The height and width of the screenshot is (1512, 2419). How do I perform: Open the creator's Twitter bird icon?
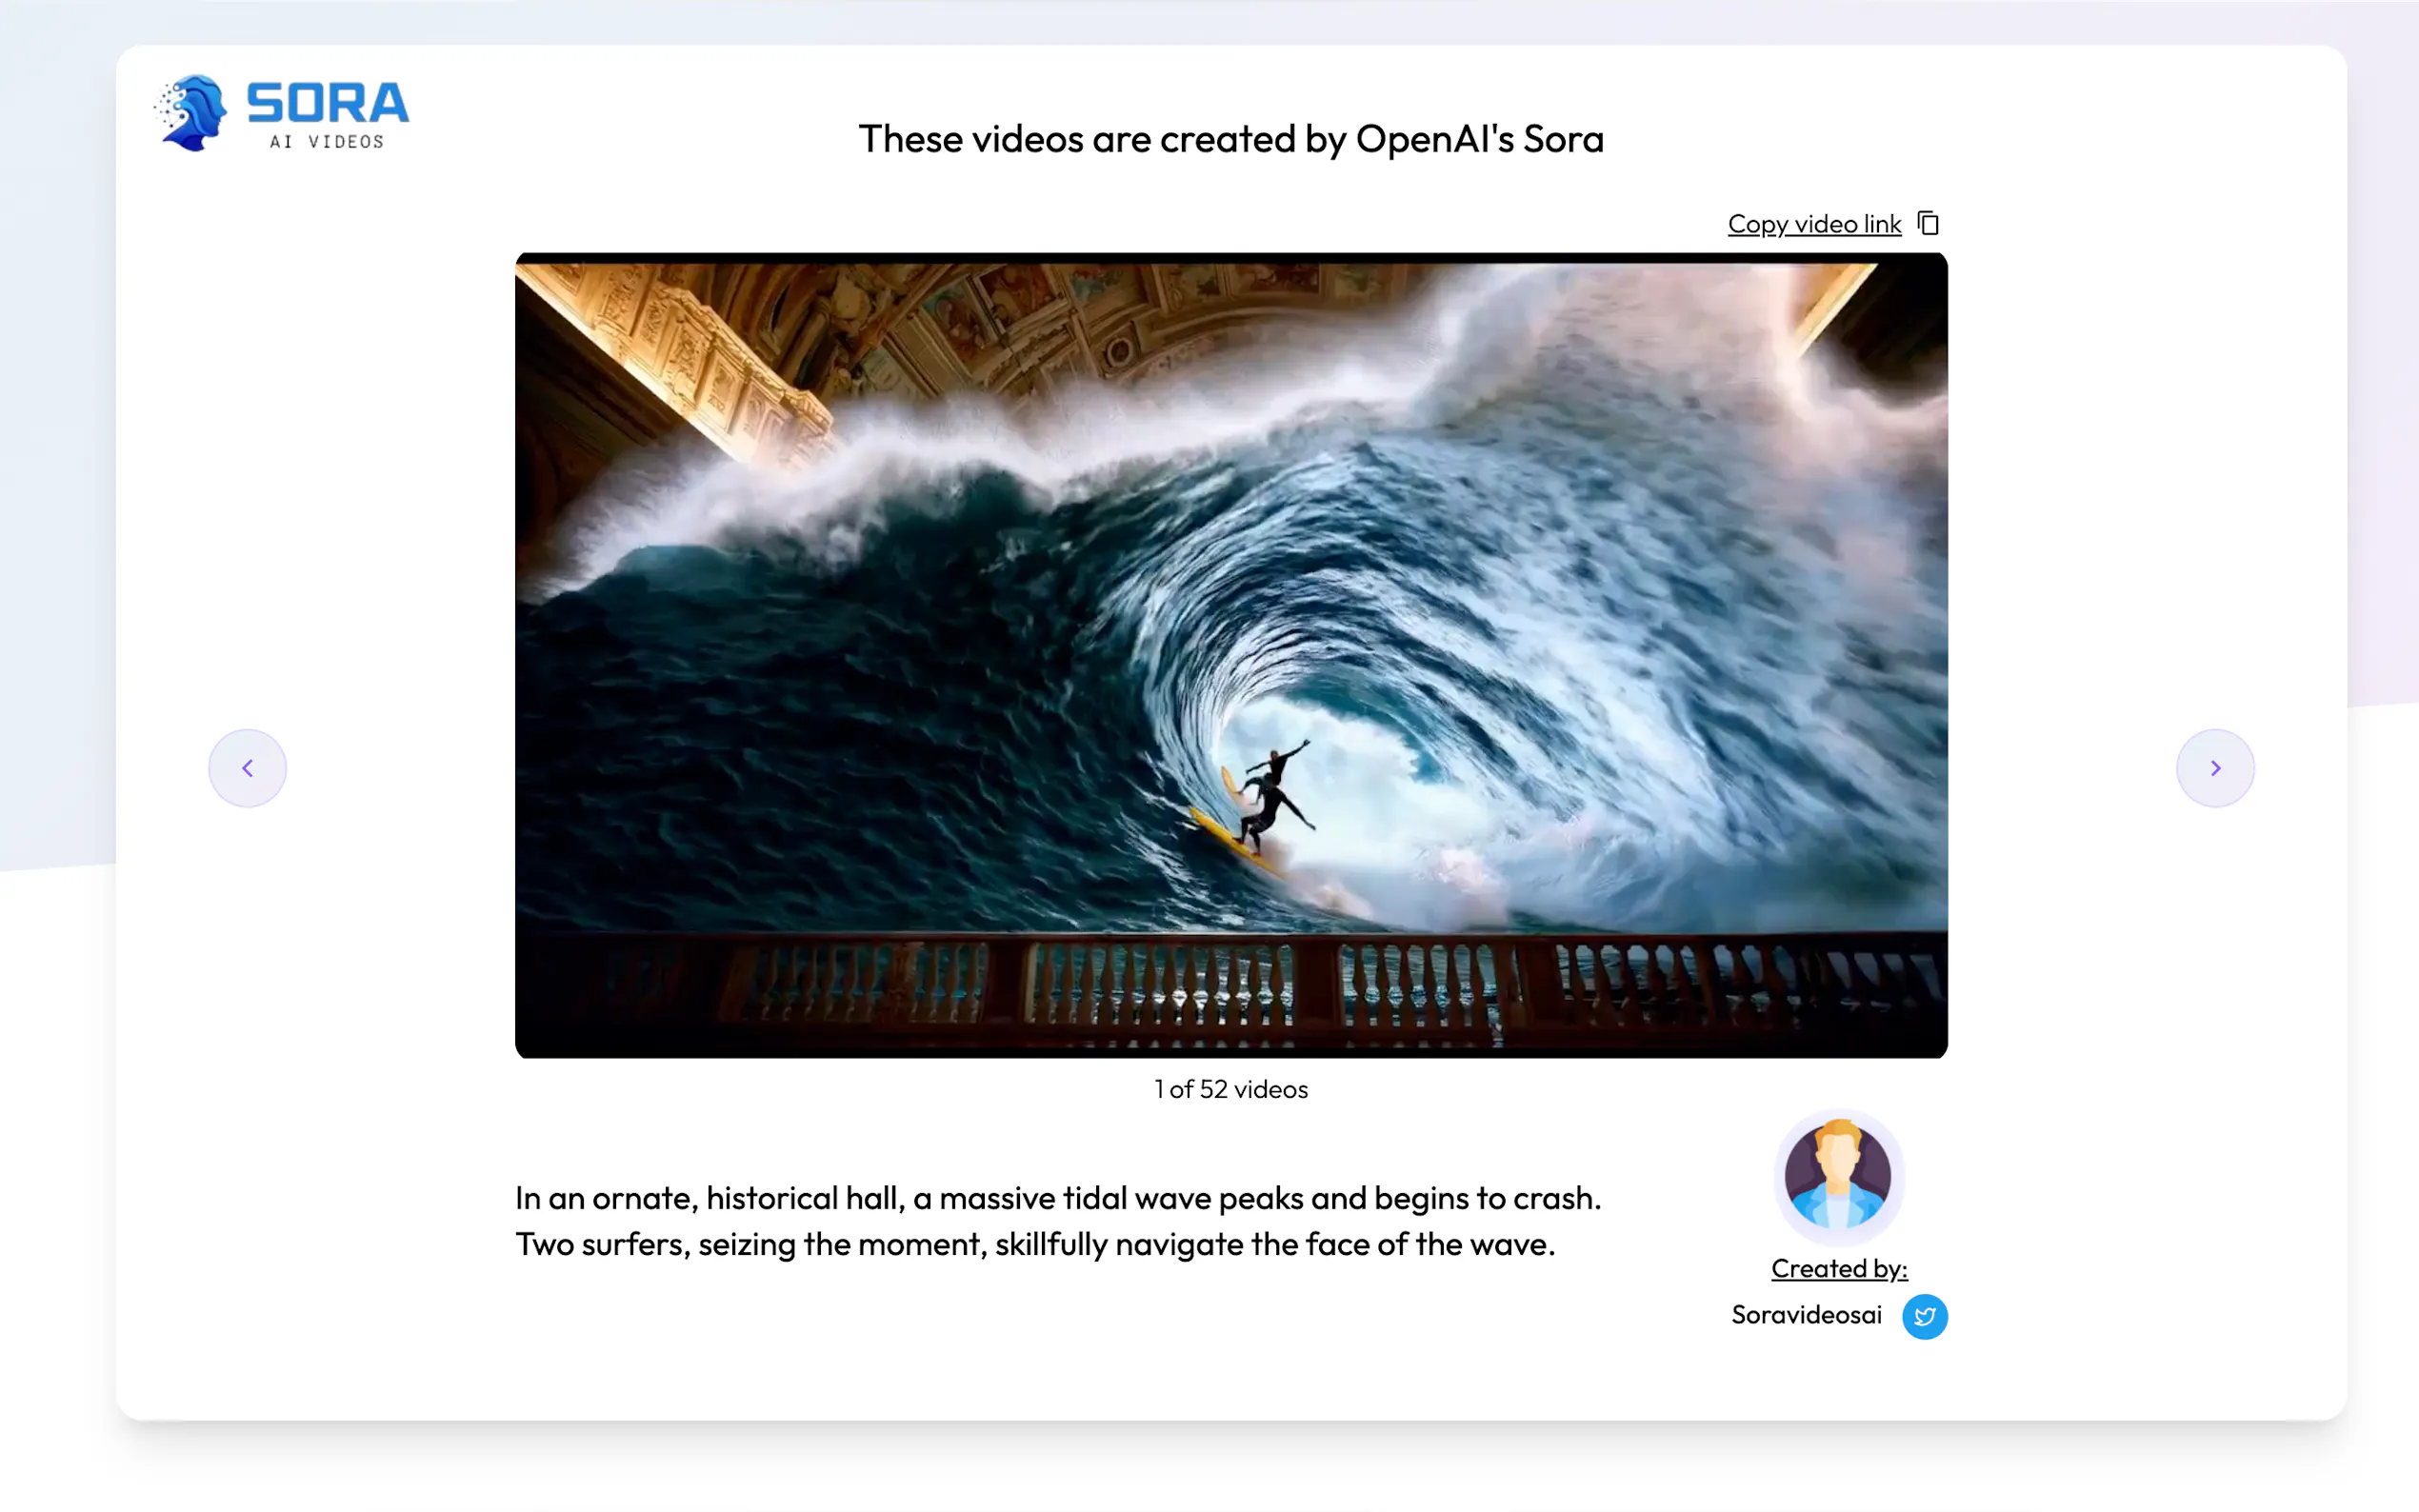pyautogui.click(x=1924, y=1316)
